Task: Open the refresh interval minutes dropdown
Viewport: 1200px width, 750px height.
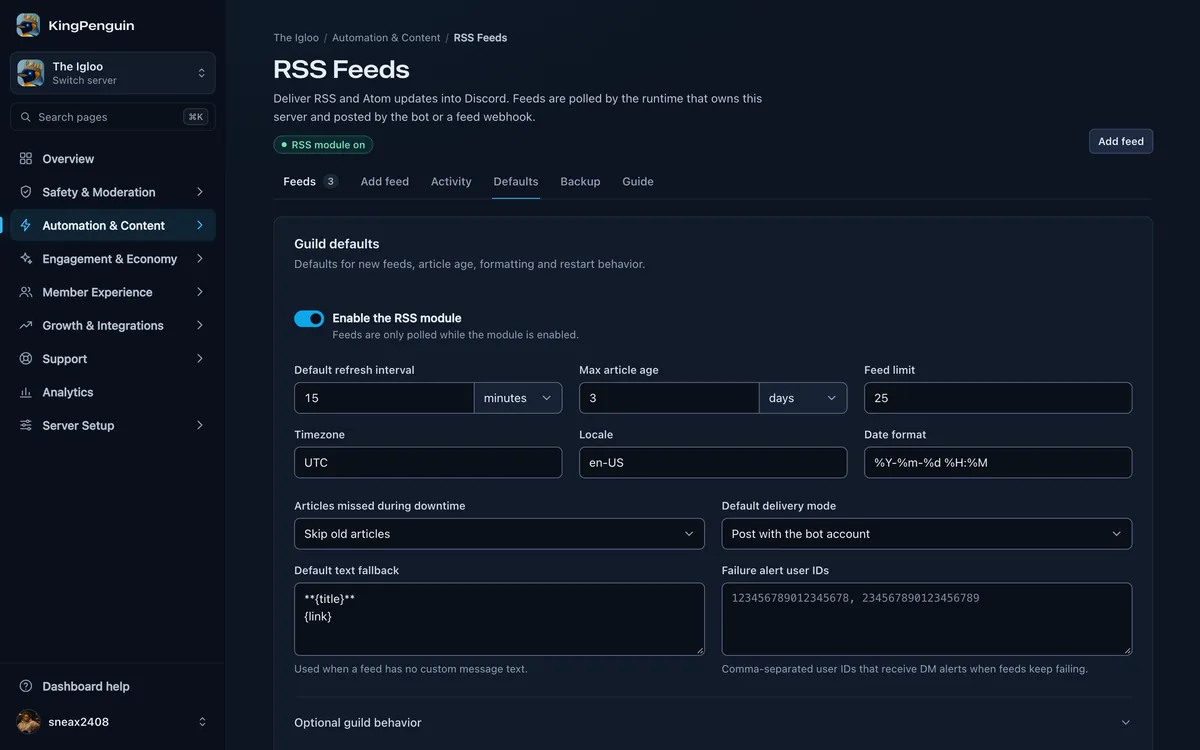Action: click(x=518, y=398)
